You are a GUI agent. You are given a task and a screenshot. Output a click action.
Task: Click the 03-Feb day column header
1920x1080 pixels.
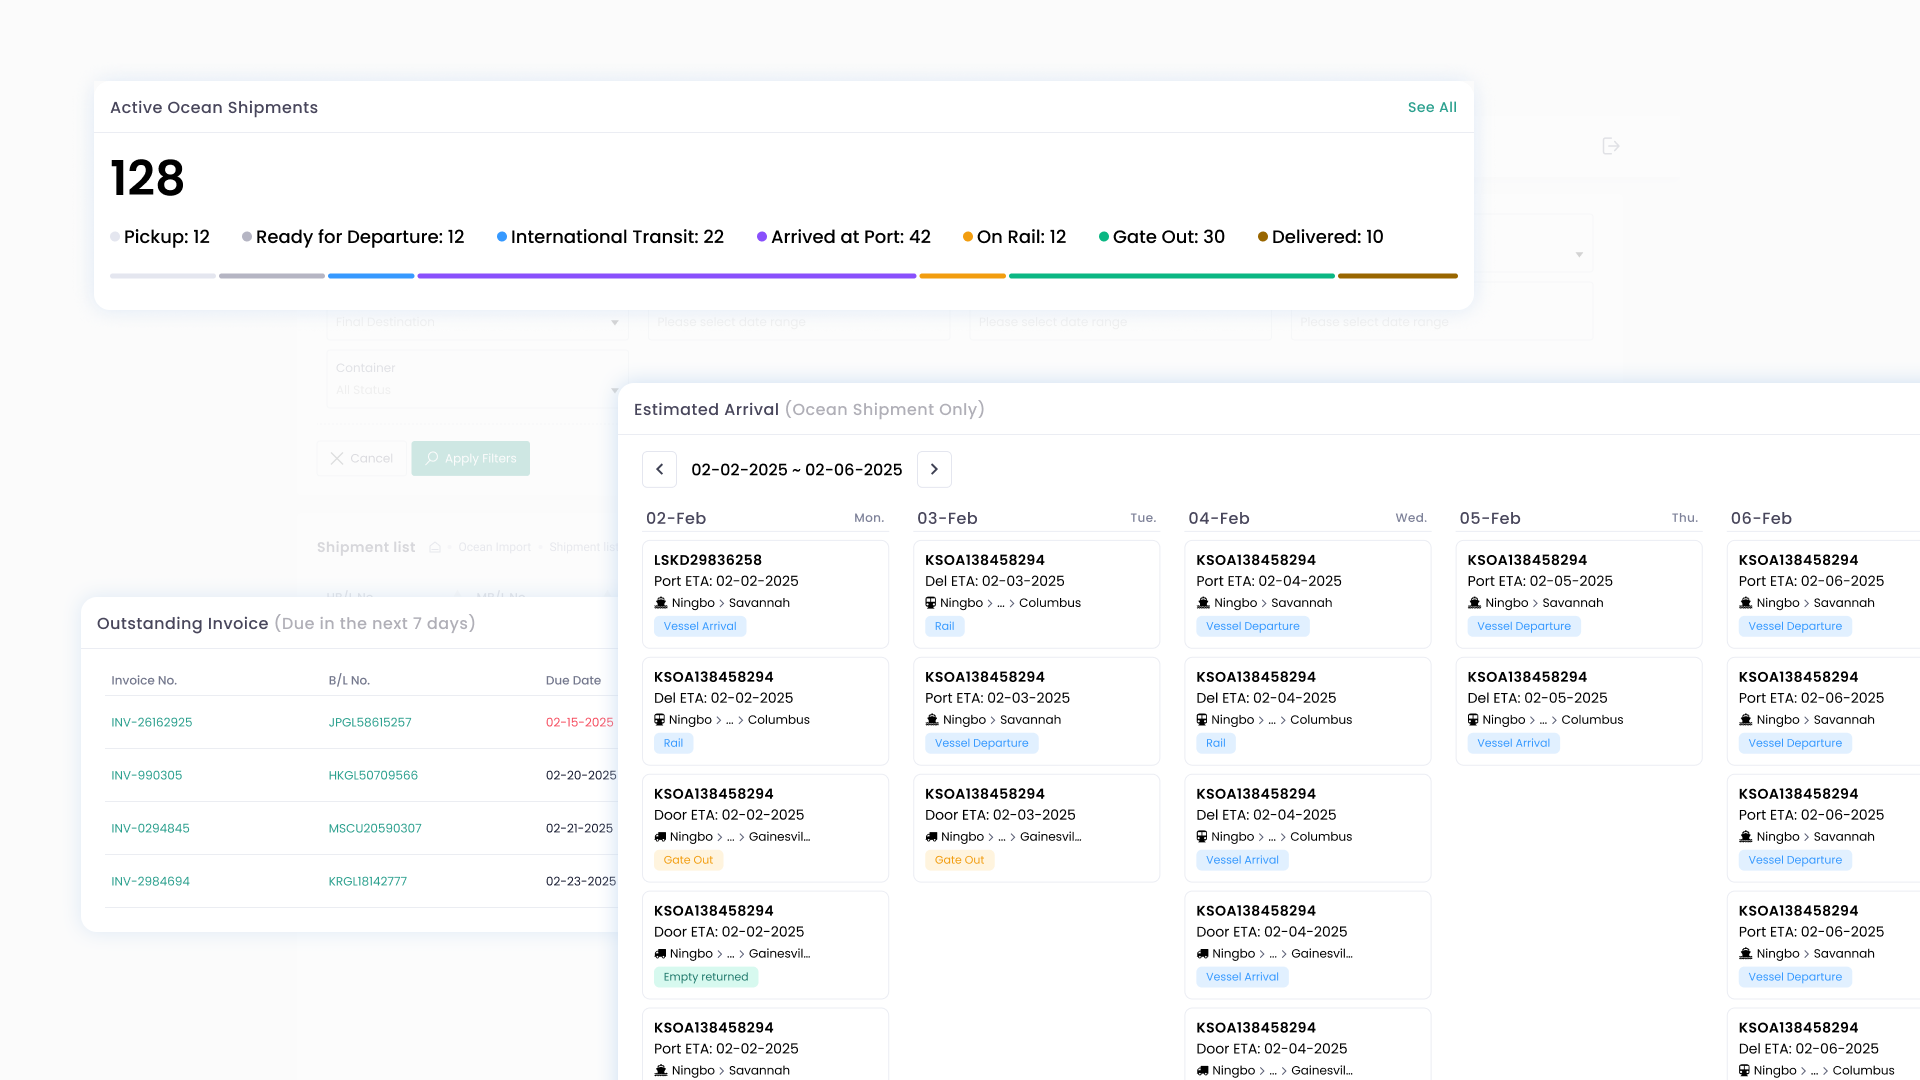coord(947,518)
